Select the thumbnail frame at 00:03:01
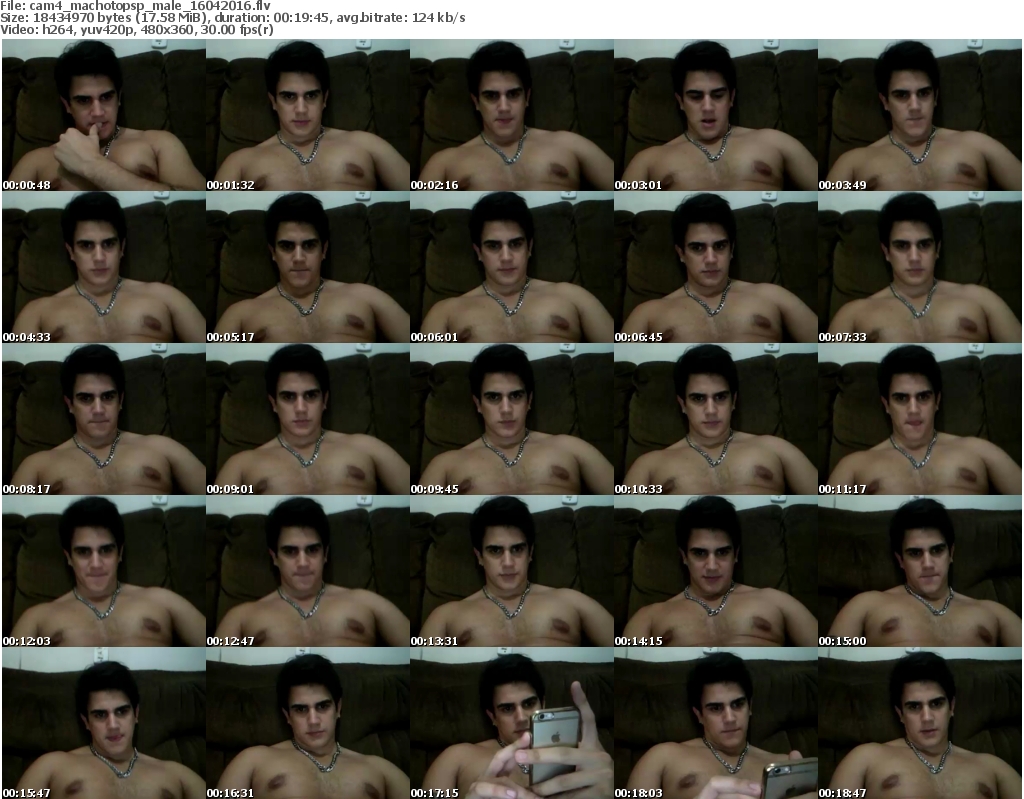 [716, 115]
